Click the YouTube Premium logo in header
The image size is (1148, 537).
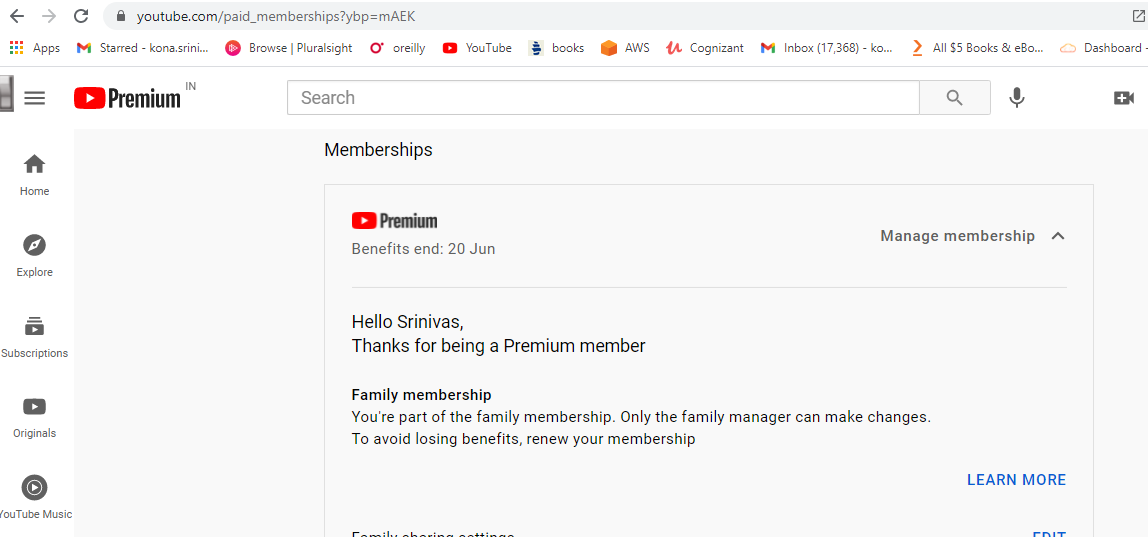(x=127, y=98)
